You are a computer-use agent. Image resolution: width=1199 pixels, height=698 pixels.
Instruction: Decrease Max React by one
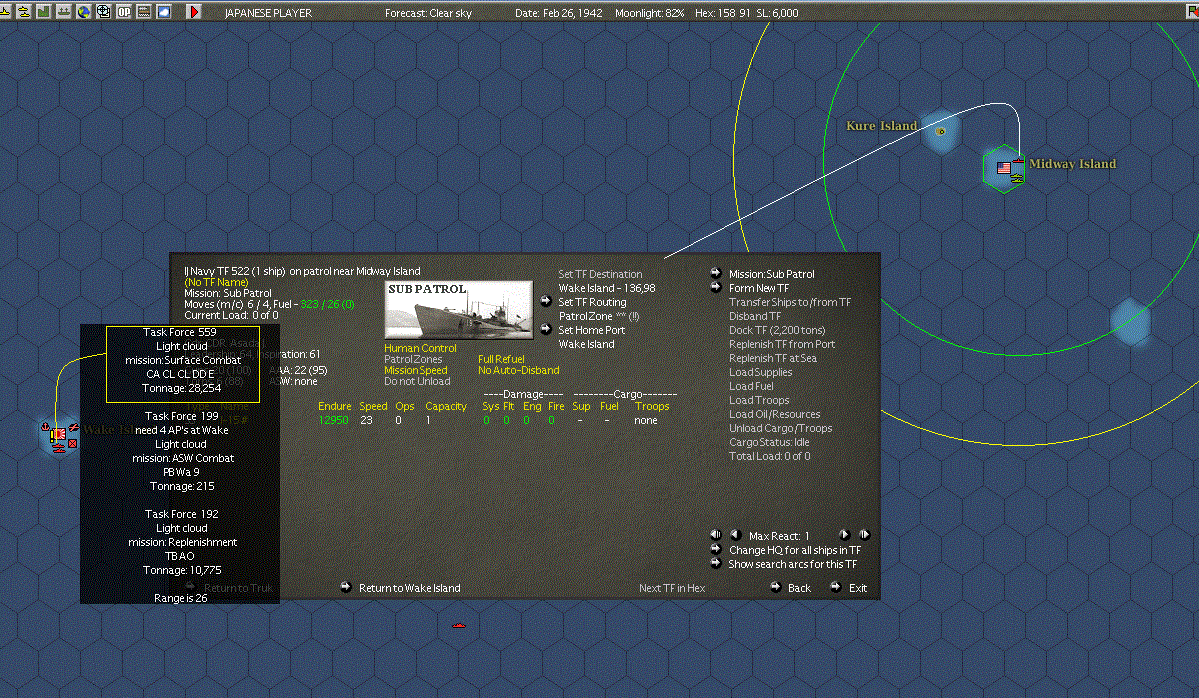point(736,535)
